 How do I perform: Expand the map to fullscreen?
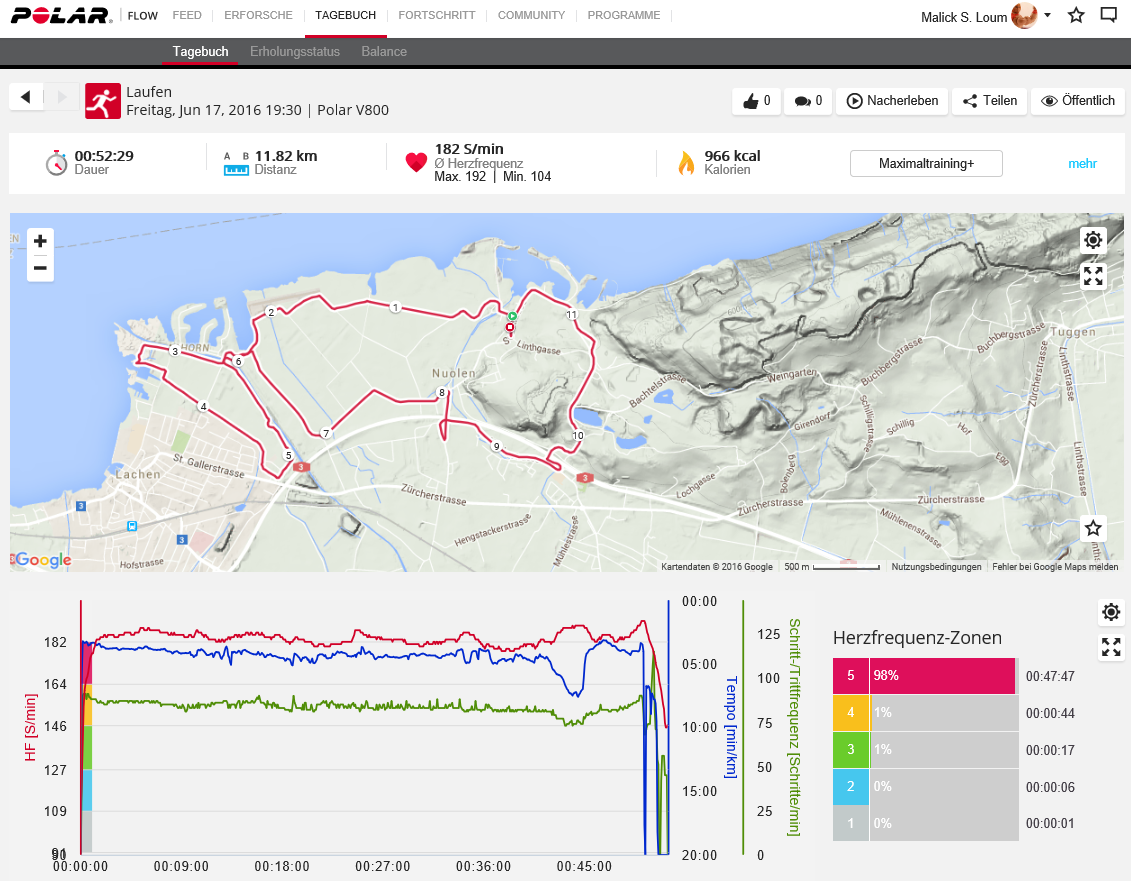pos(1093,276)
